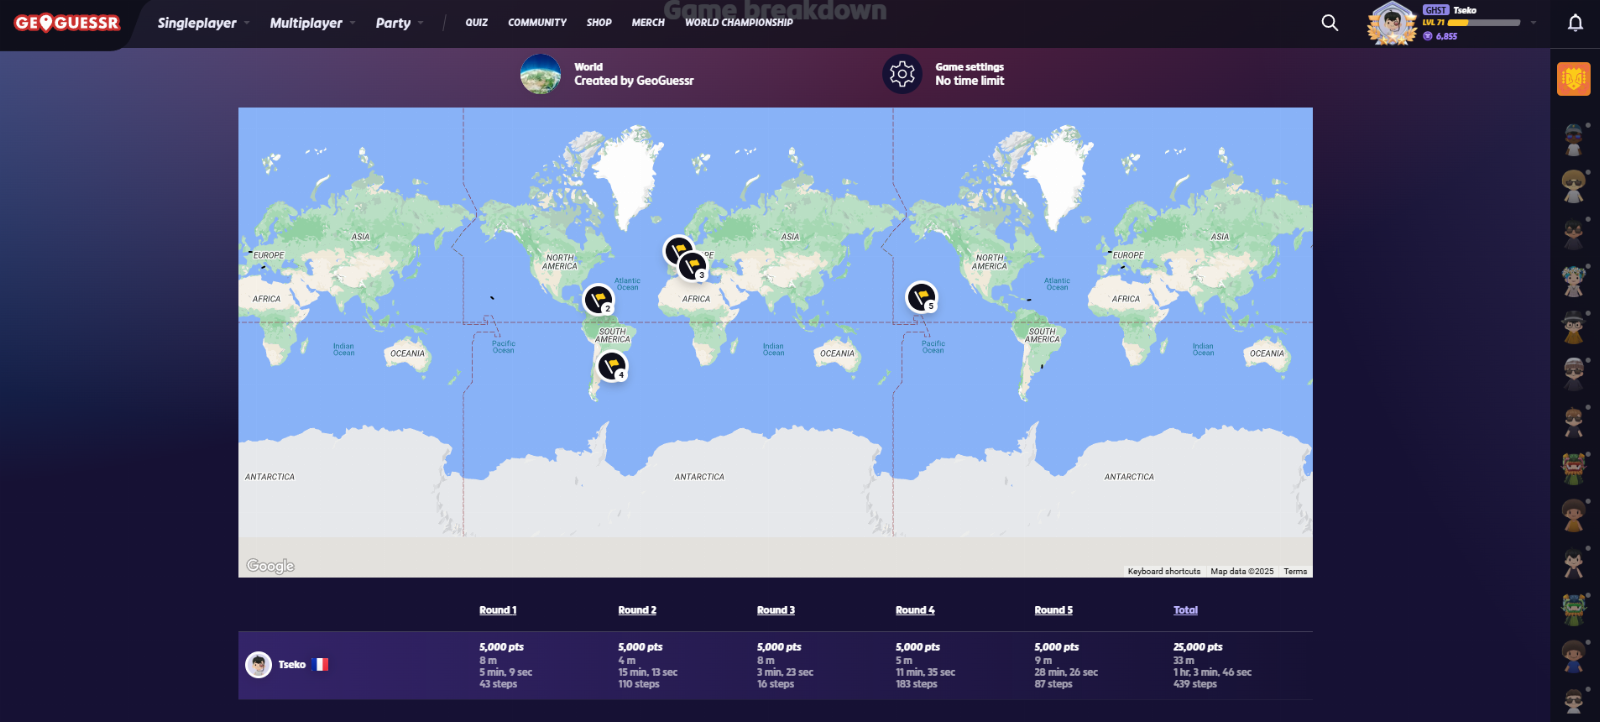Screen dimensions: 1600x722
Task: Go to the SHOP menu item
Action: pos(599,22)
